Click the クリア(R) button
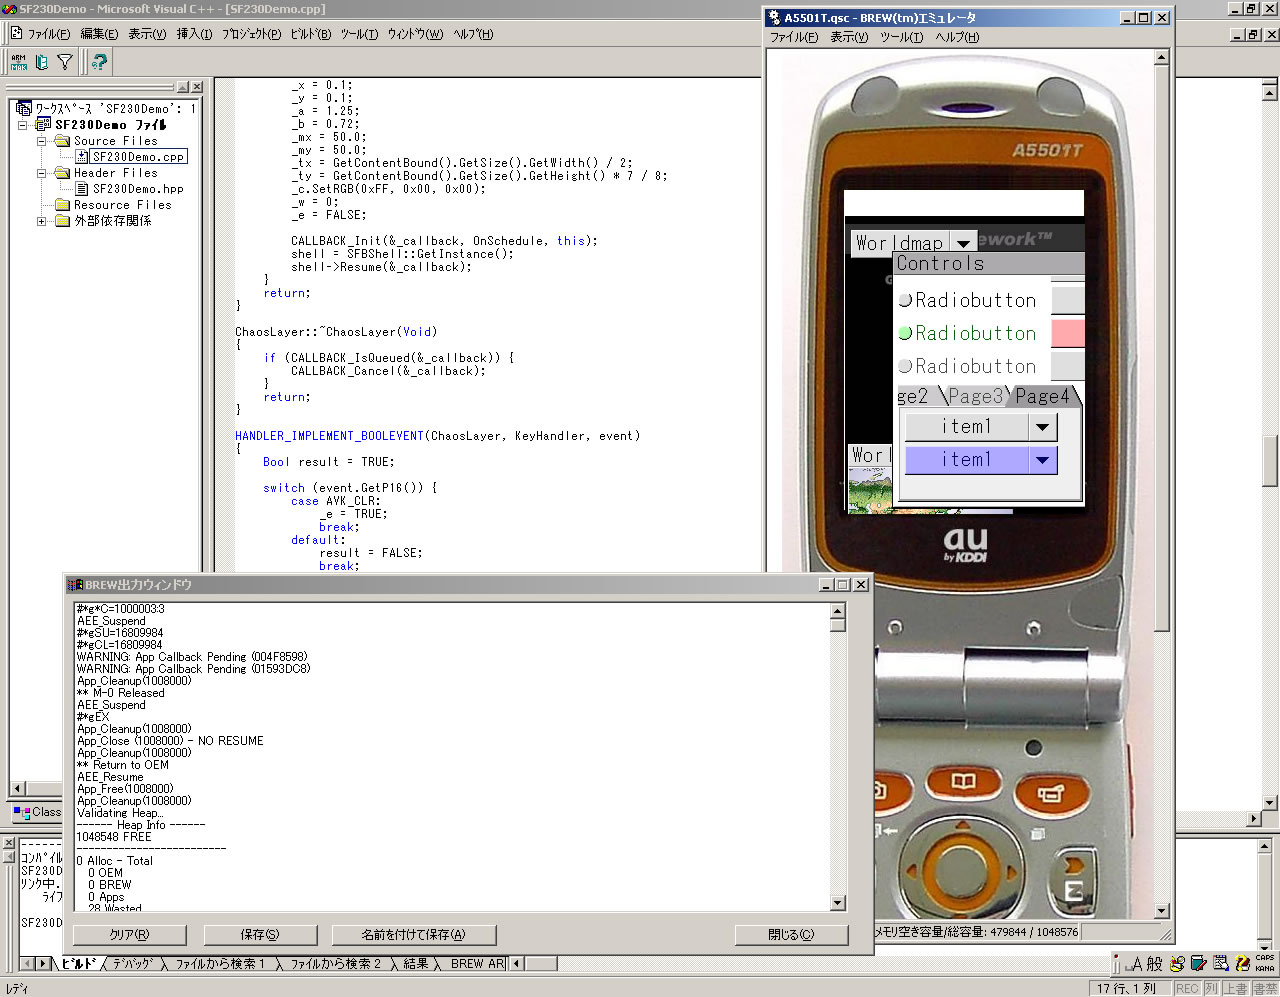 tap(128, 935)
